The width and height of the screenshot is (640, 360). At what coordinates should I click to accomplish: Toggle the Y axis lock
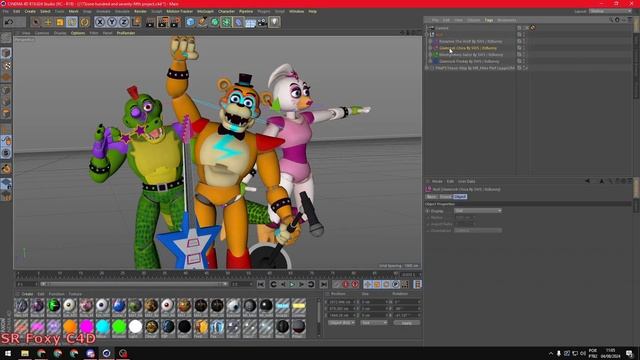click(x=112, y=22)
